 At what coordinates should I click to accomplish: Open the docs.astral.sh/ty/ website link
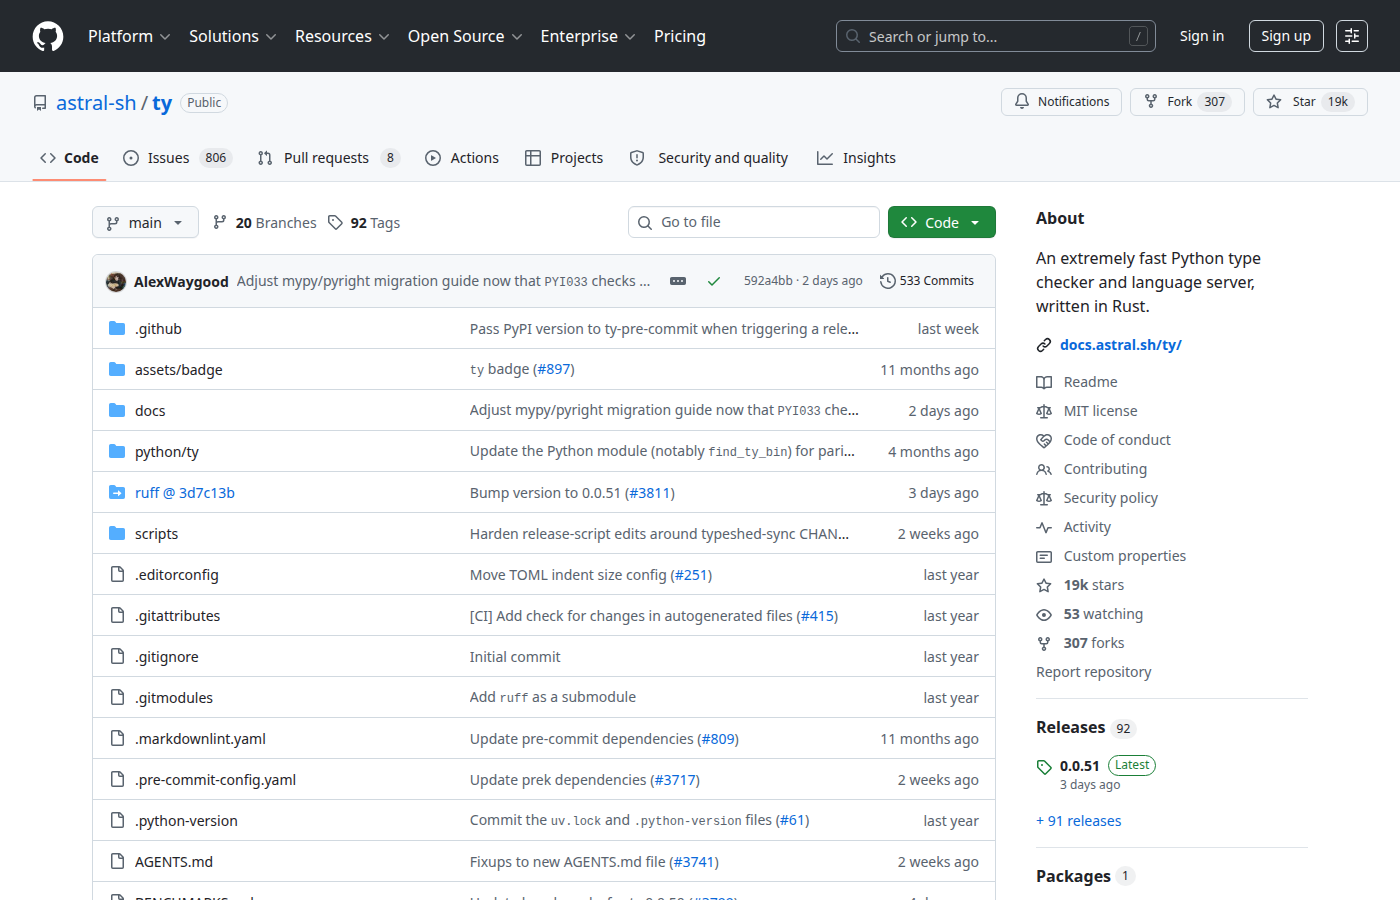[1121, 345]
